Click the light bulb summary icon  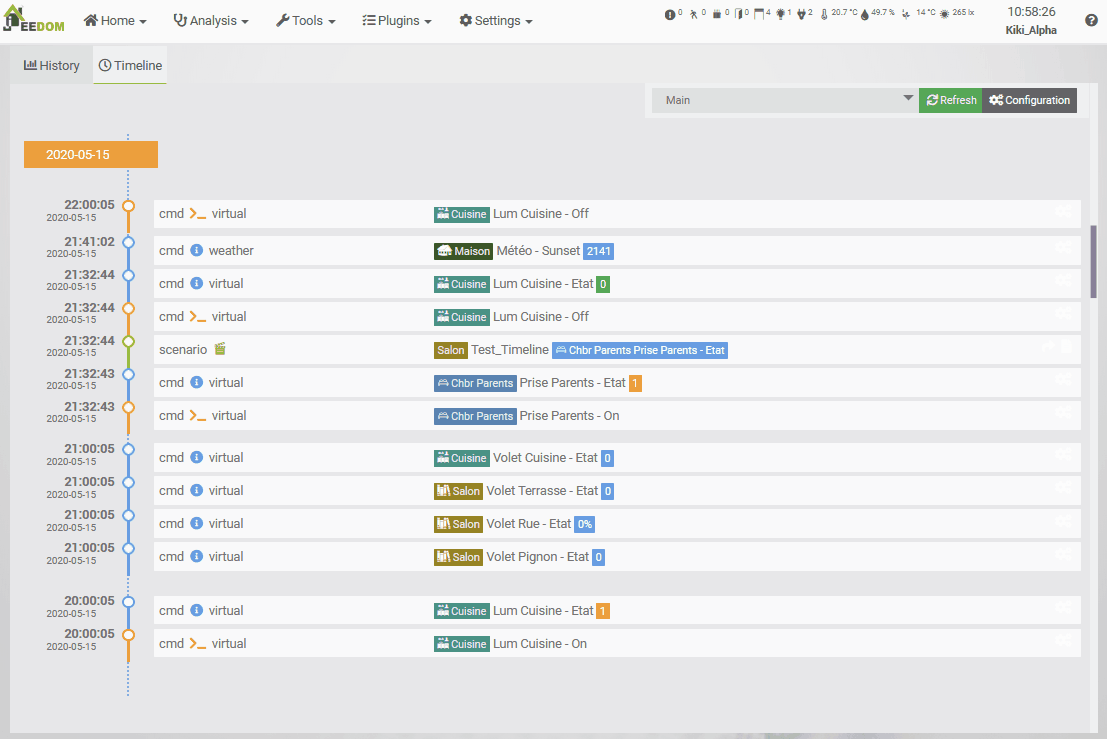pyautogui.click(x=781, y=14)
